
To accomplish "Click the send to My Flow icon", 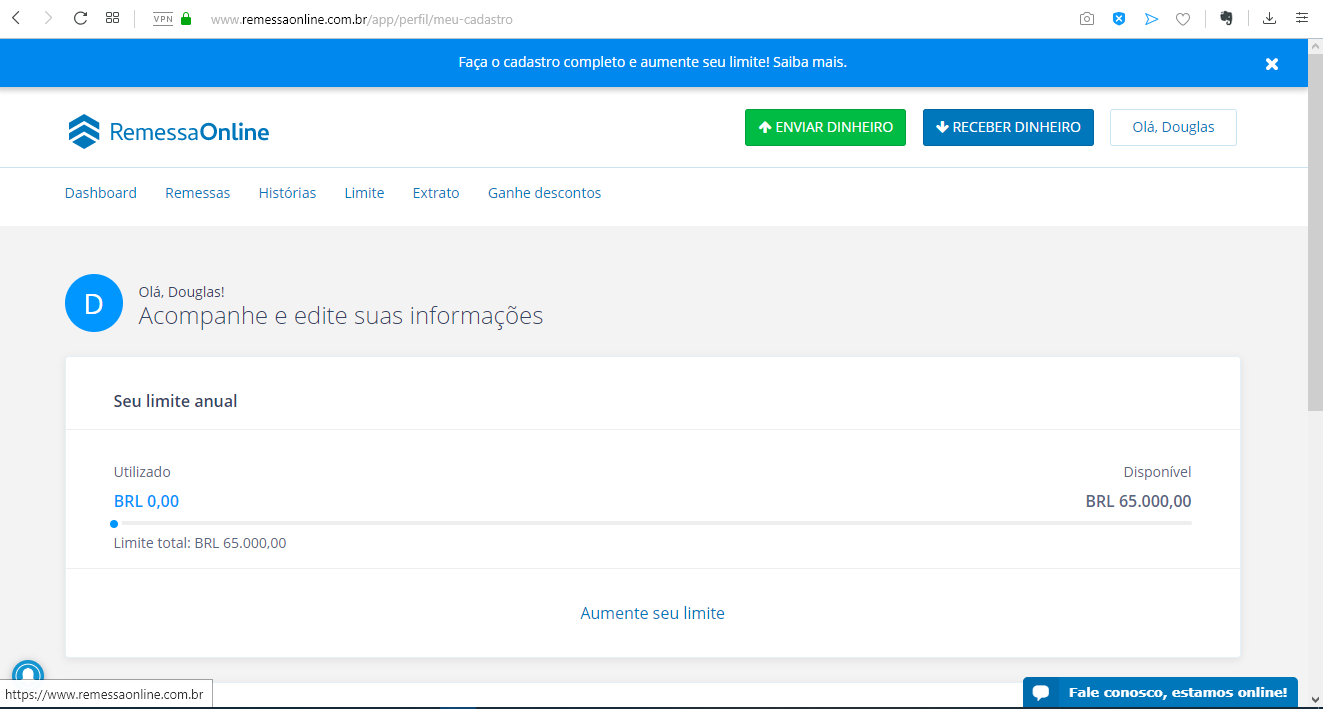I will (1151, 19).
